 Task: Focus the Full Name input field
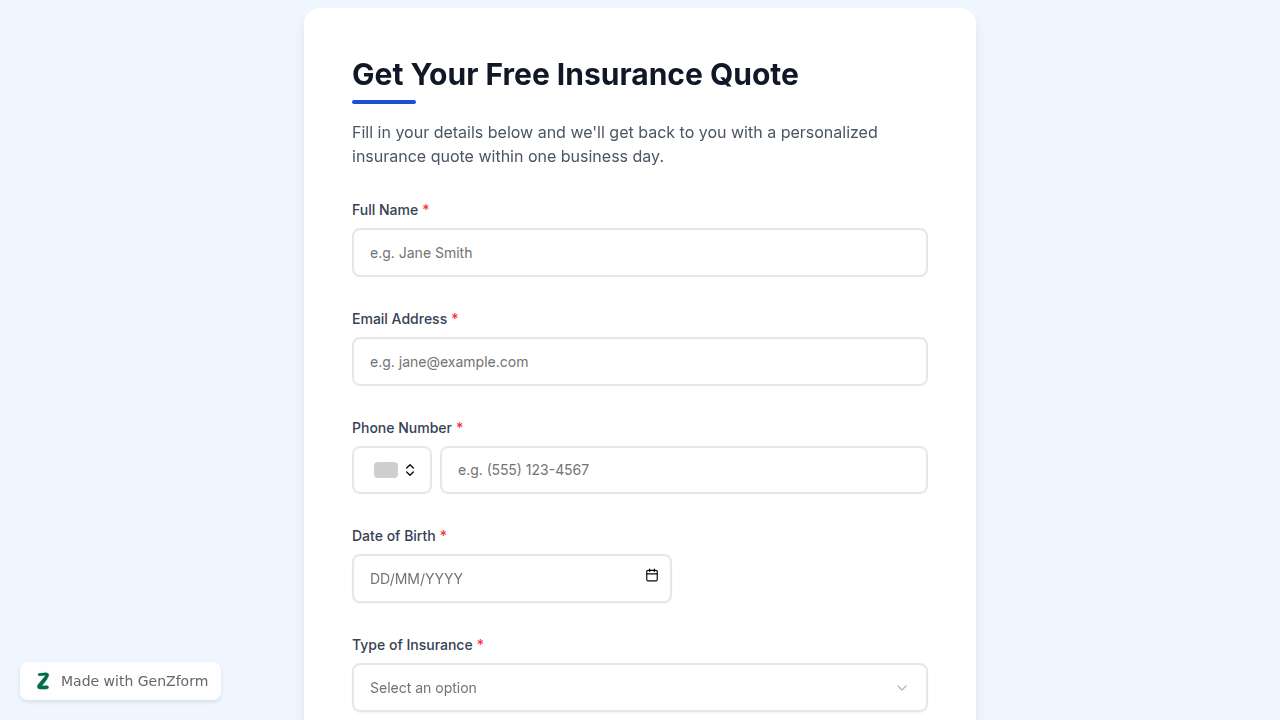[640, 253]
